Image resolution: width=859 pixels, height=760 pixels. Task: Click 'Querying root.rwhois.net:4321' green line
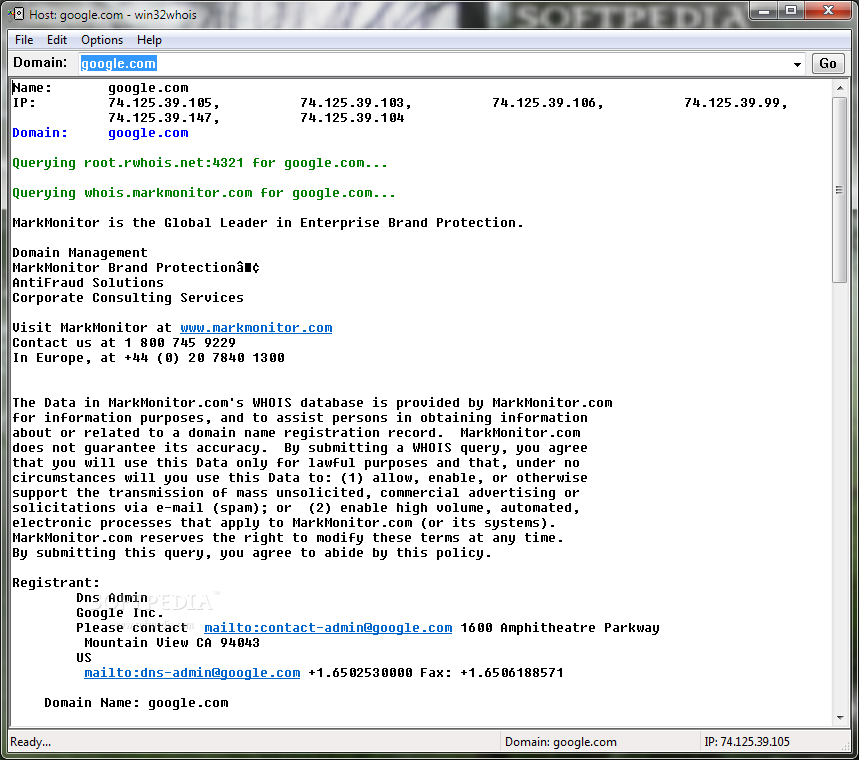199,163
